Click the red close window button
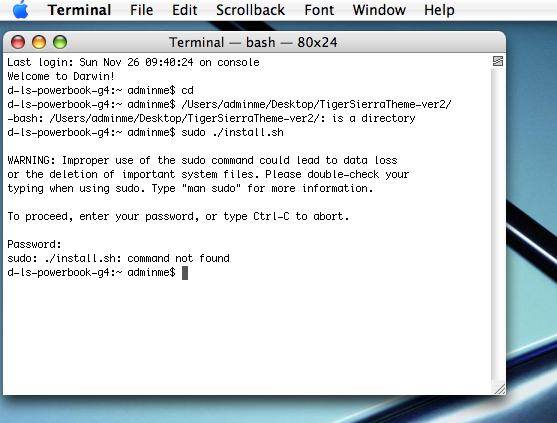 (x=18, y=42)
